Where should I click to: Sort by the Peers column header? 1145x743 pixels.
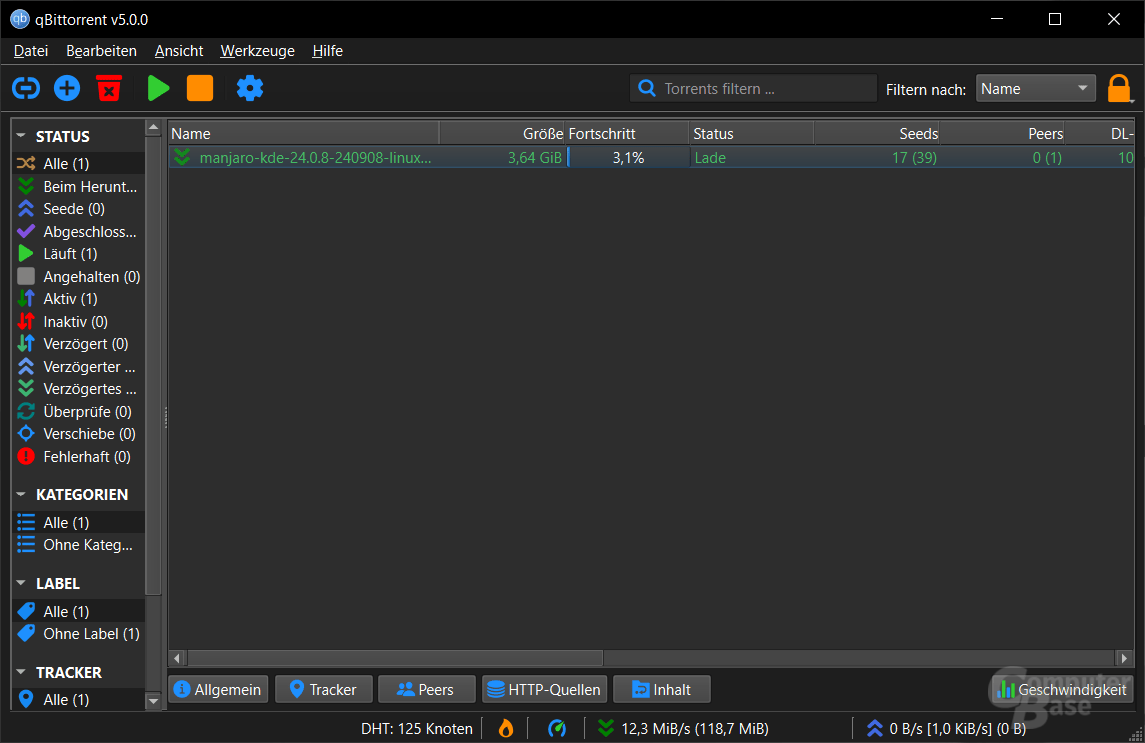click(x=1002, y=134)
